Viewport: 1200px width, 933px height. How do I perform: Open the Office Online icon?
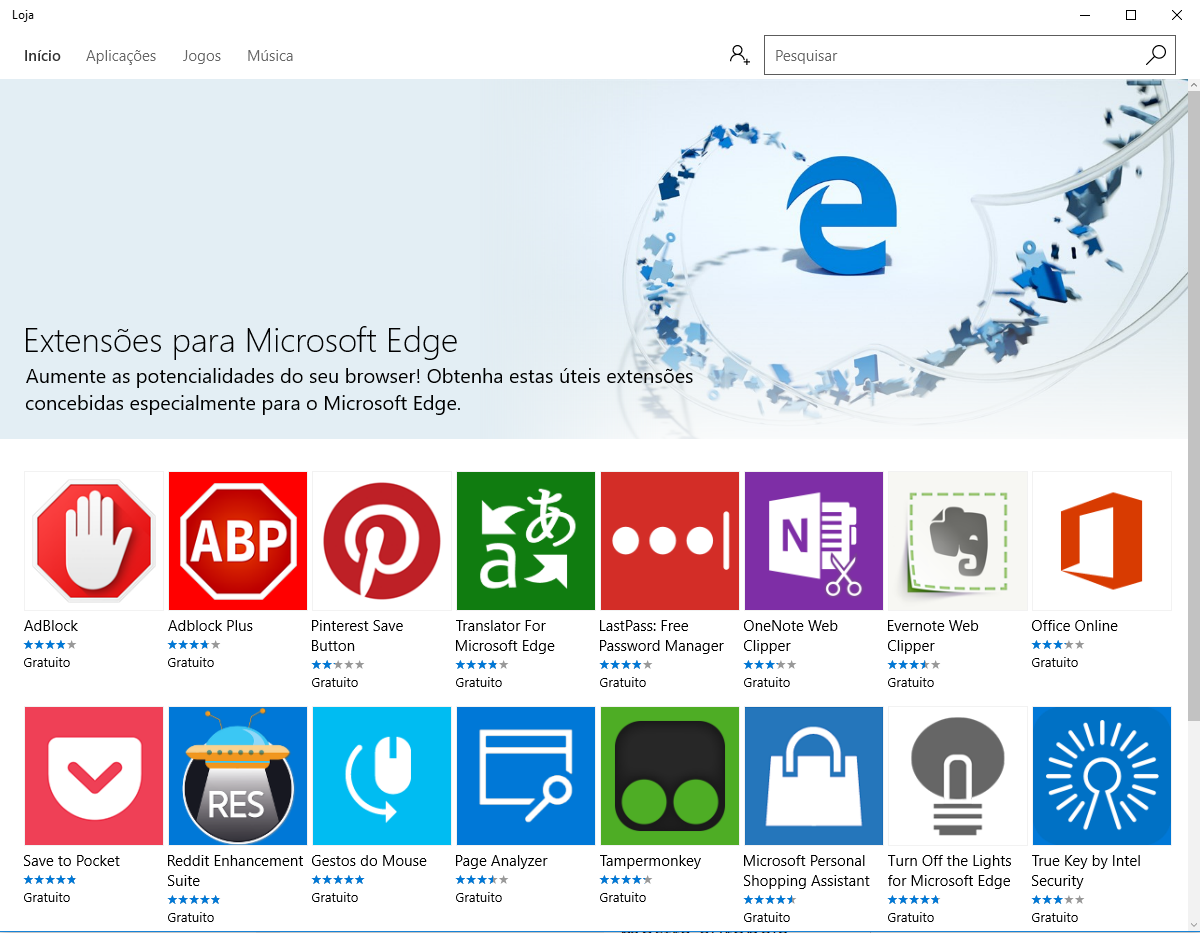pos(1102,541)
